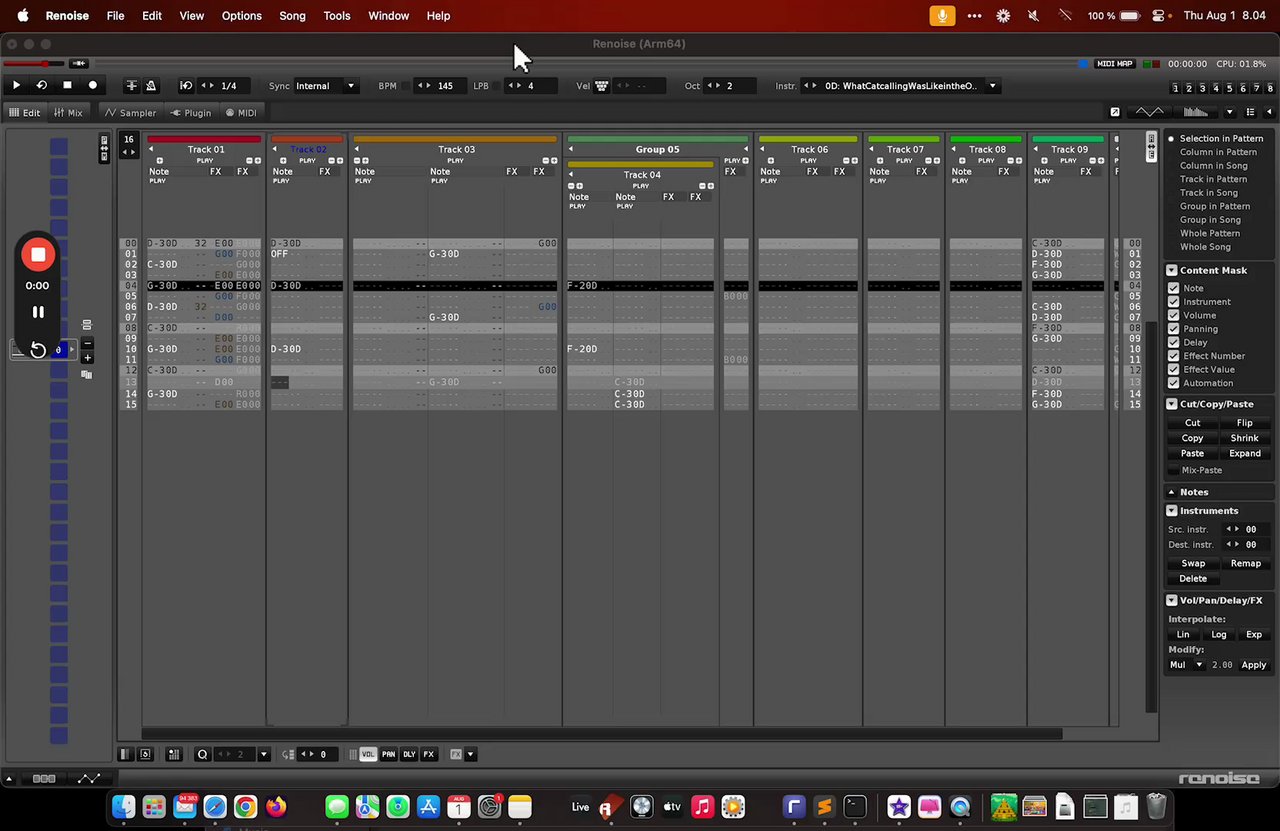Click the Track 03 orange color bar

[x=455, y=139]
